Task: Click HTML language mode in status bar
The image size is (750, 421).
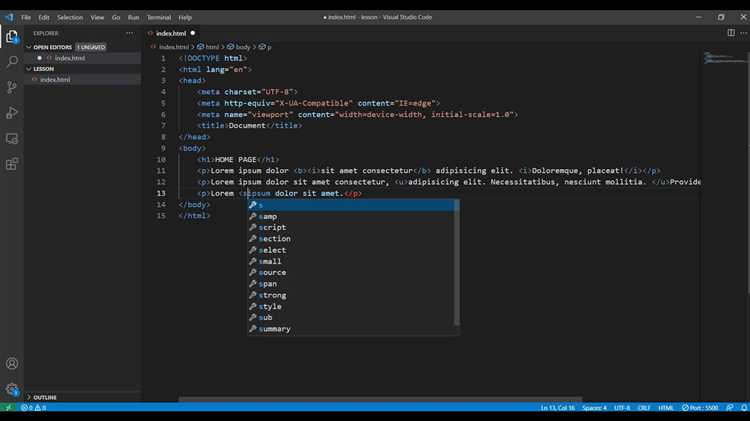Action: pyautogui.click(x=666, y=408)
